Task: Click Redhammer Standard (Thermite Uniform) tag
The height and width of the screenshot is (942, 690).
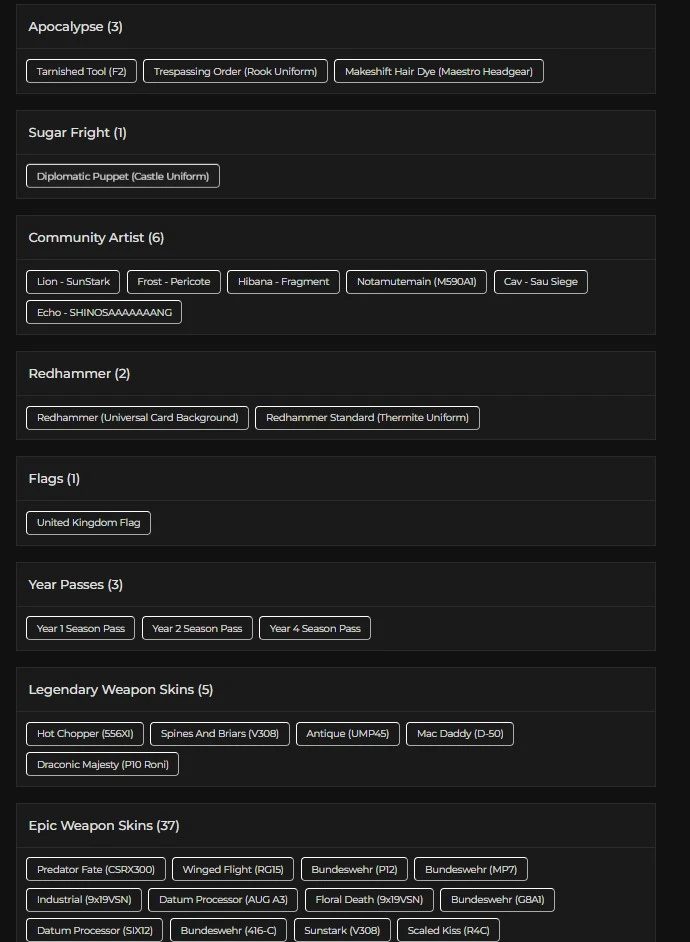Action: [x=367, y=417]
